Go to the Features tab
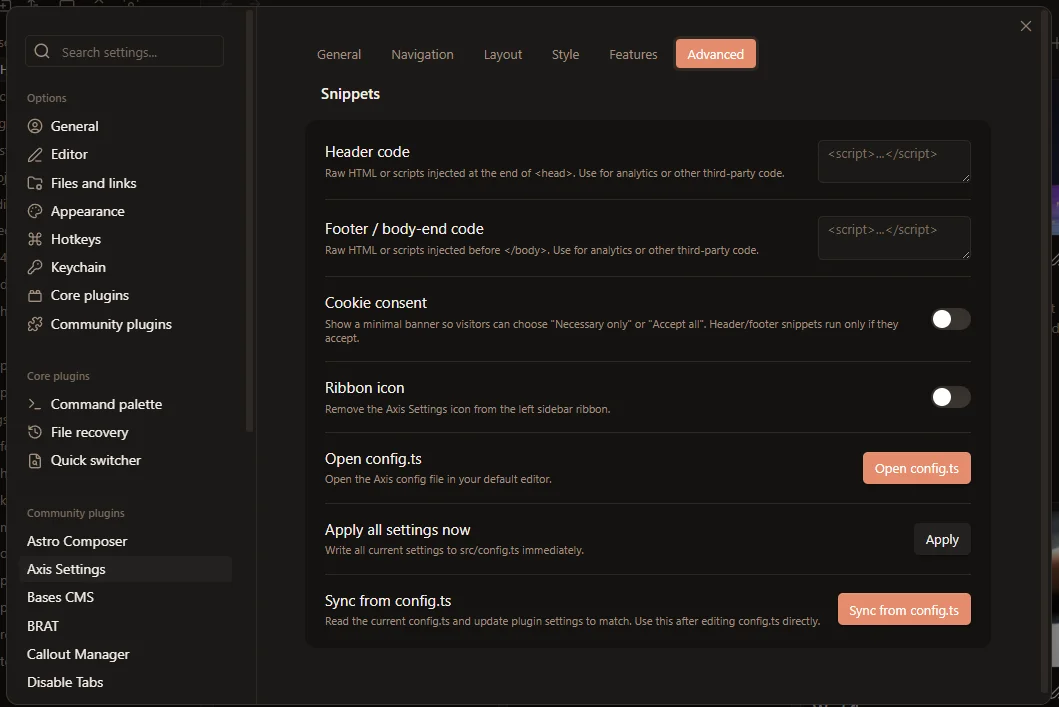The image size is (1059, 707). pos(633,54)
